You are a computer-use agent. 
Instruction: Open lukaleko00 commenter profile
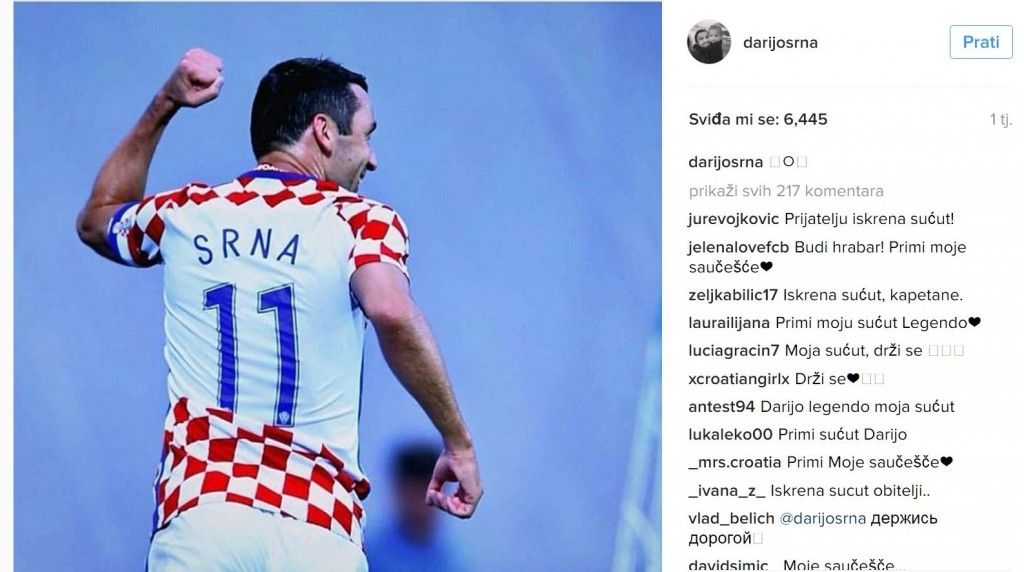tap(730, 435)
